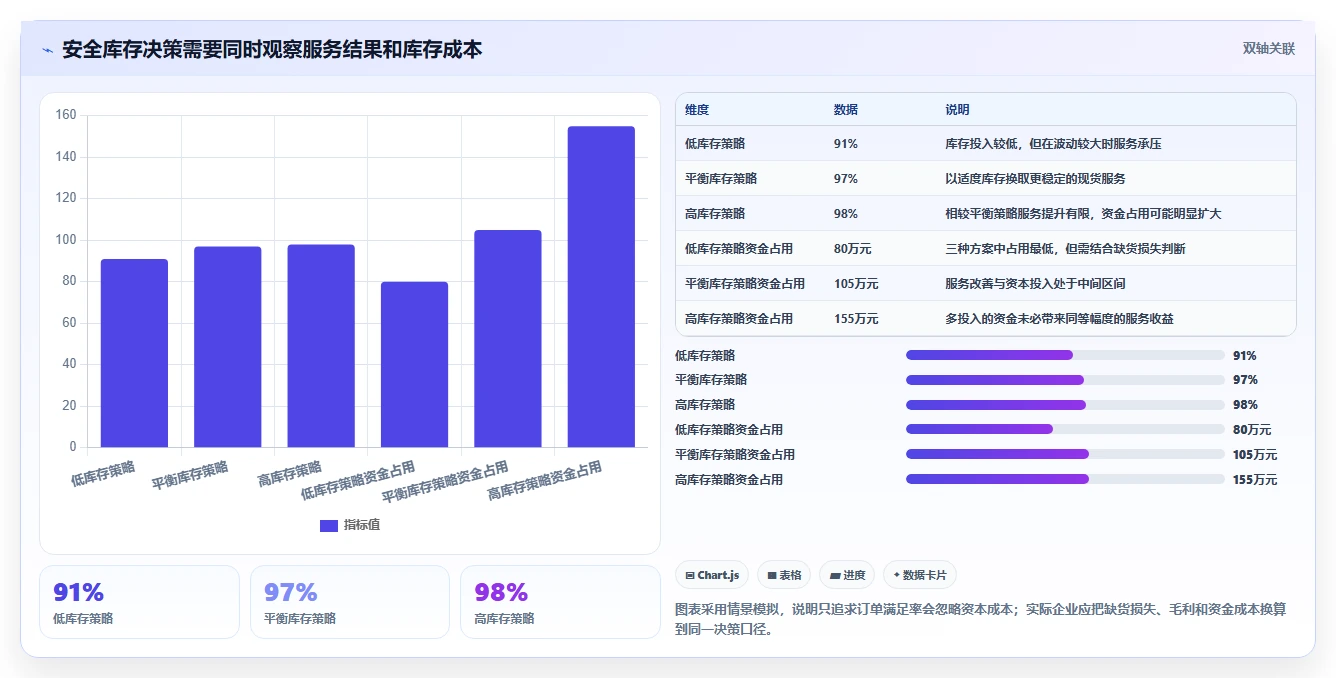Click the 98% cell in the table

[845, 214]
